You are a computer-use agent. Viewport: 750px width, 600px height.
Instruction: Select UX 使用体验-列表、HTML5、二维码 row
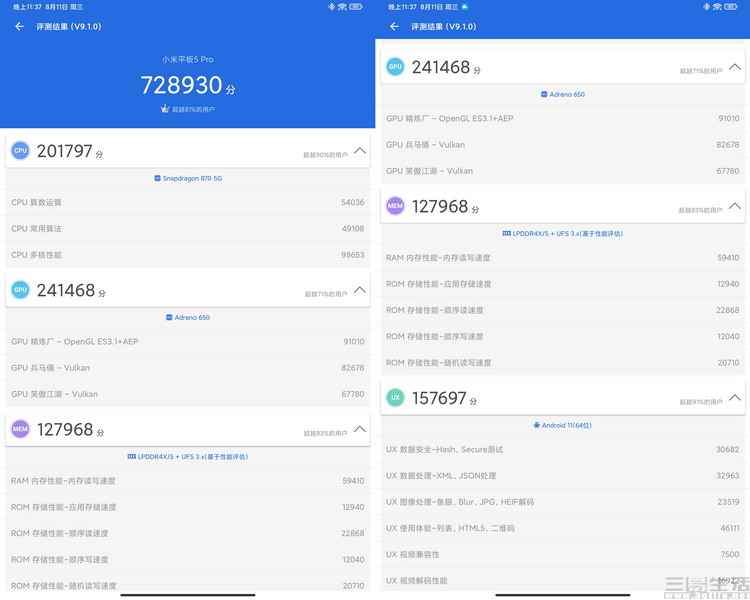coord(562,528)
